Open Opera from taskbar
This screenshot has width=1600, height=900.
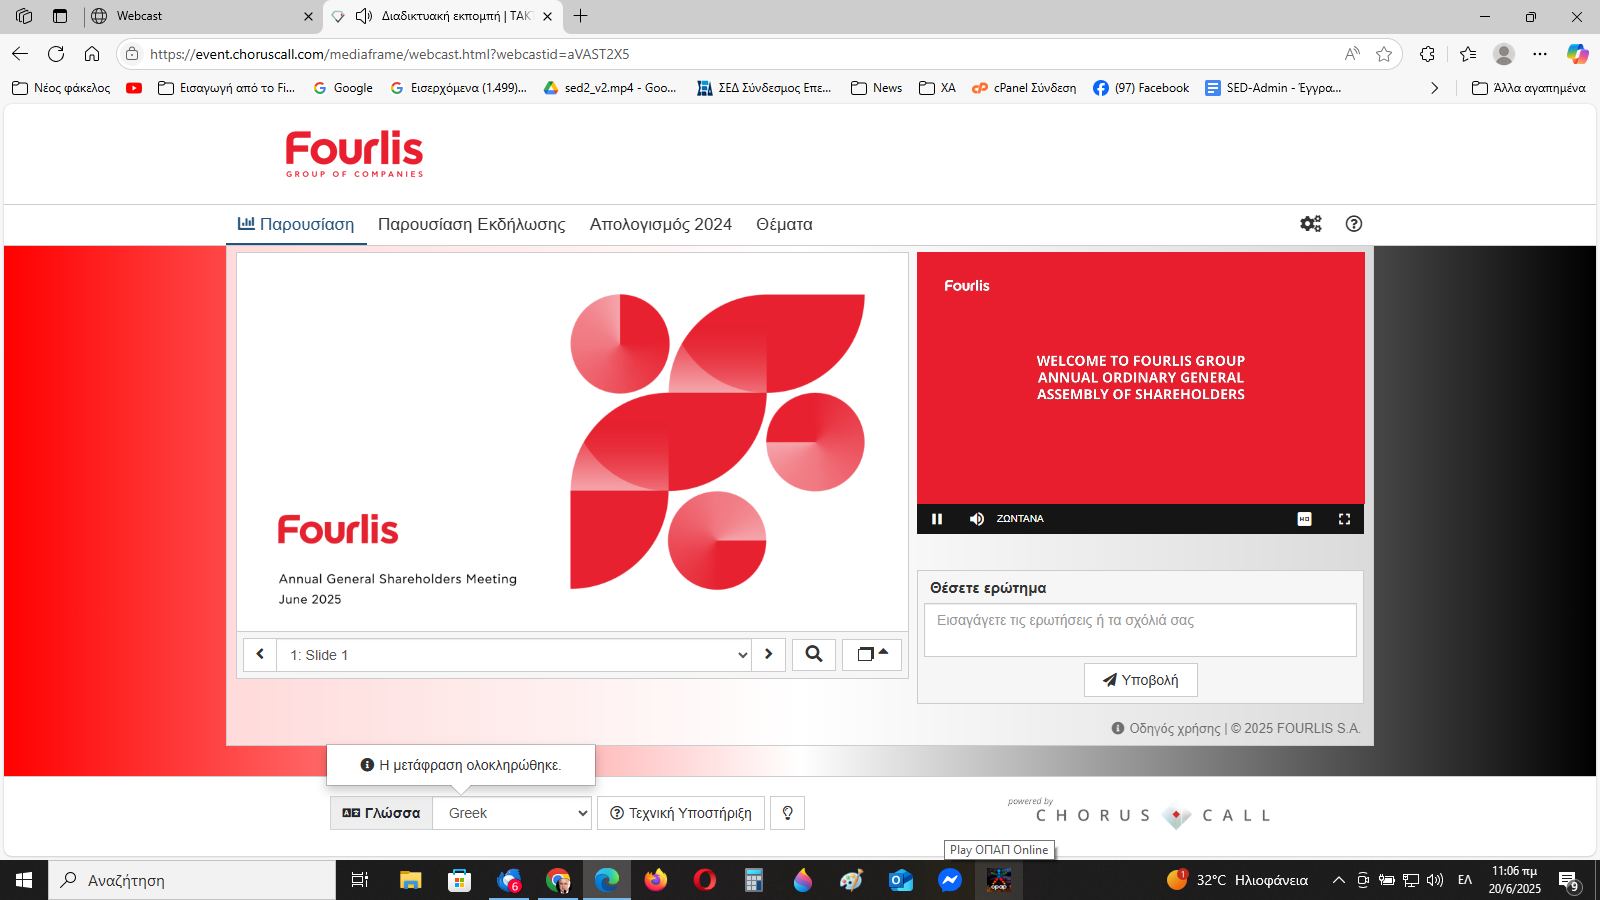(x=705, y=880)
